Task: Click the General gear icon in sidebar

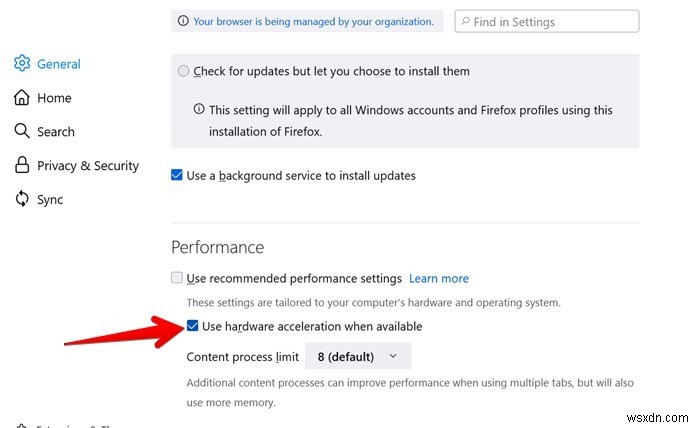Action: click(x=22, y=64)
